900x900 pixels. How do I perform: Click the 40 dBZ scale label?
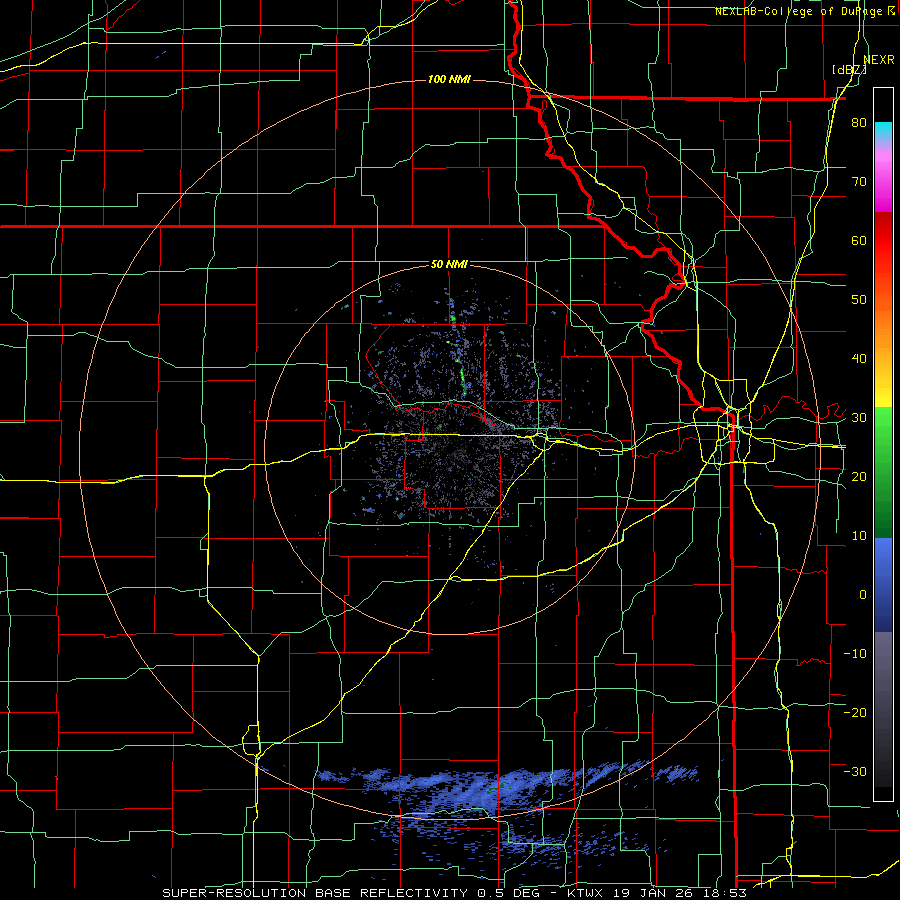click(x=859, y=359)
